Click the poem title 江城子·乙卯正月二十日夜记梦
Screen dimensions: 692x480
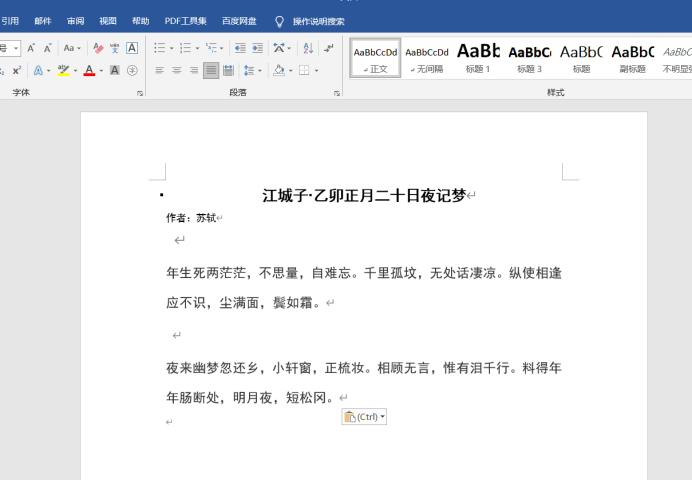click(x=364, y=195)
